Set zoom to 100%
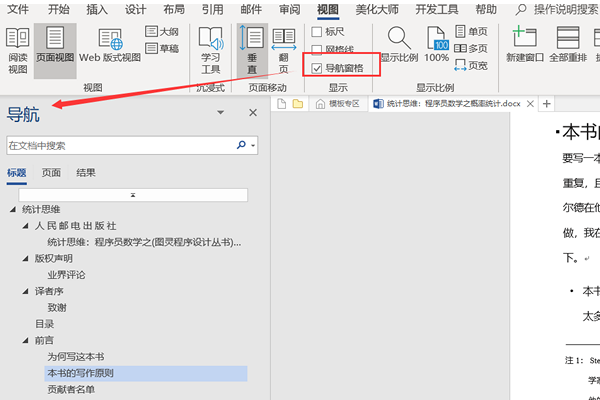Viewport: 600px width, 400px height. coord(437,45)
